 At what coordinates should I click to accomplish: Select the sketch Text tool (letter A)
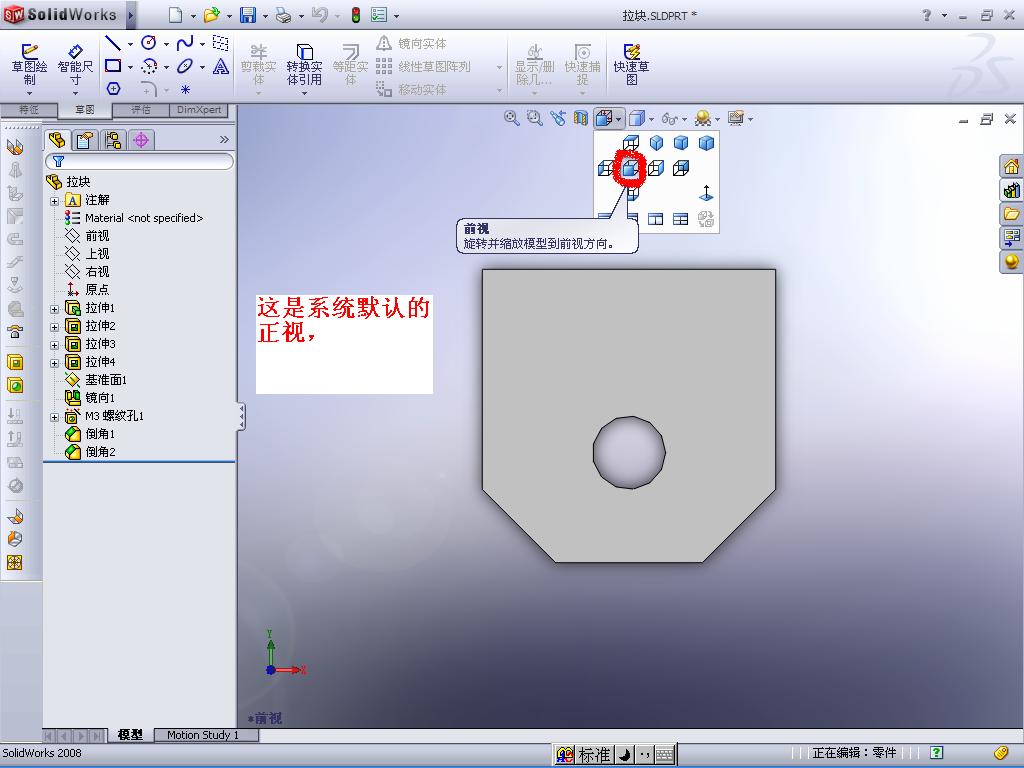(221, 66)
